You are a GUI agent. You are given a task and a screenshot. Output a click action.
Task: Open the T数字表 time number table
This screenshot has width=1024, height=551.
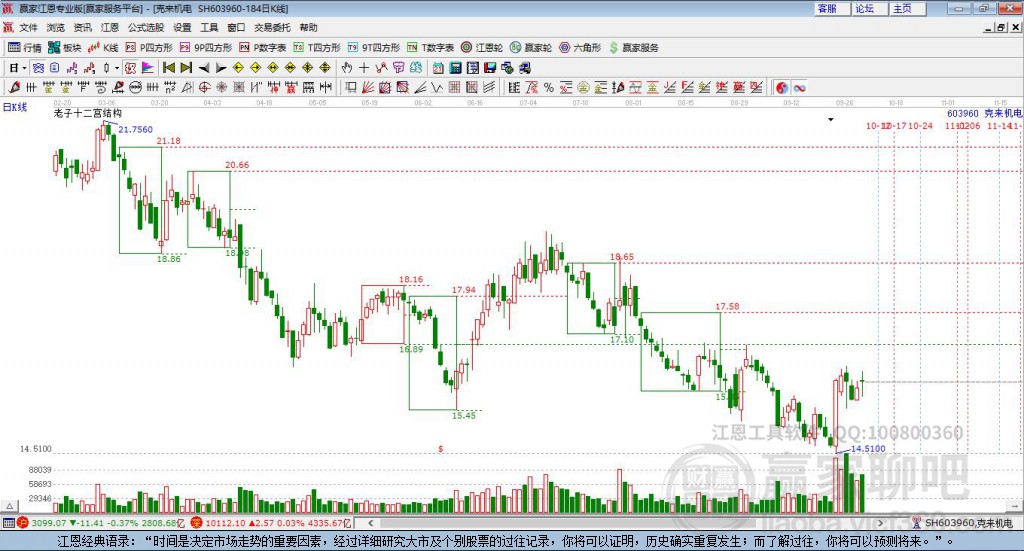coord(430,48)
